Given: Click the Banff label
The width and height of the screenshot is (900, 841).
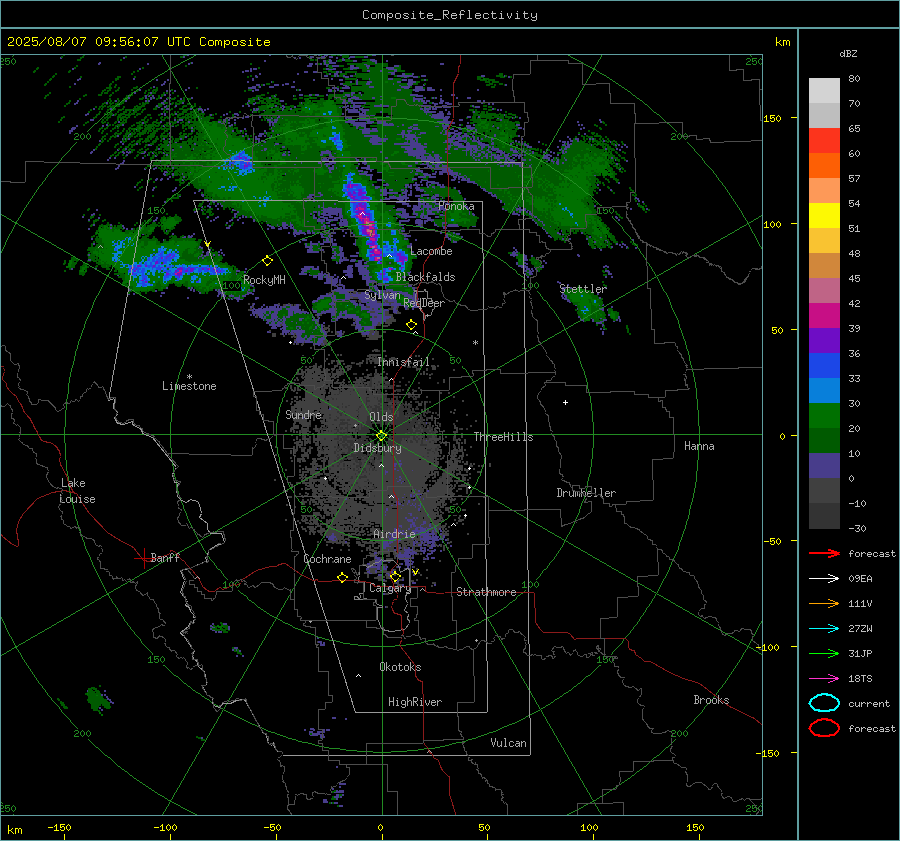Looking at the screenshot, I should [x=165, y=557].
